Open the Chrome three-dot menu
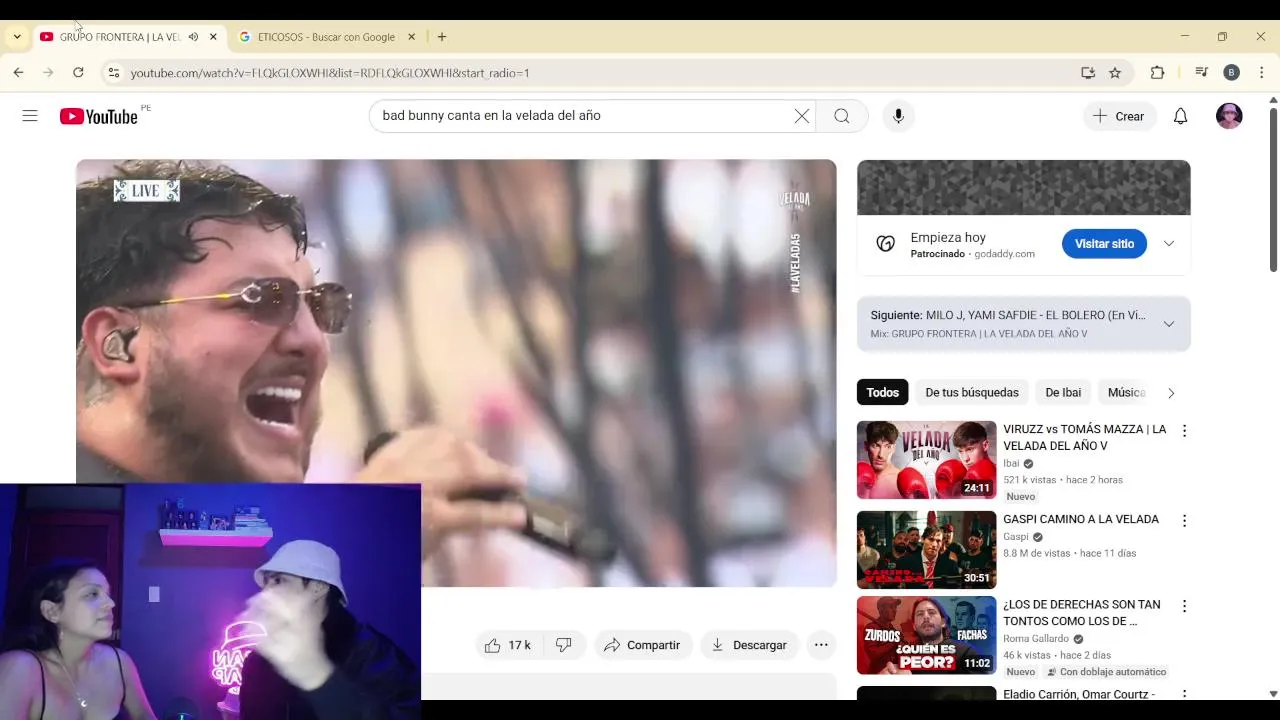 pos(1262,72)
